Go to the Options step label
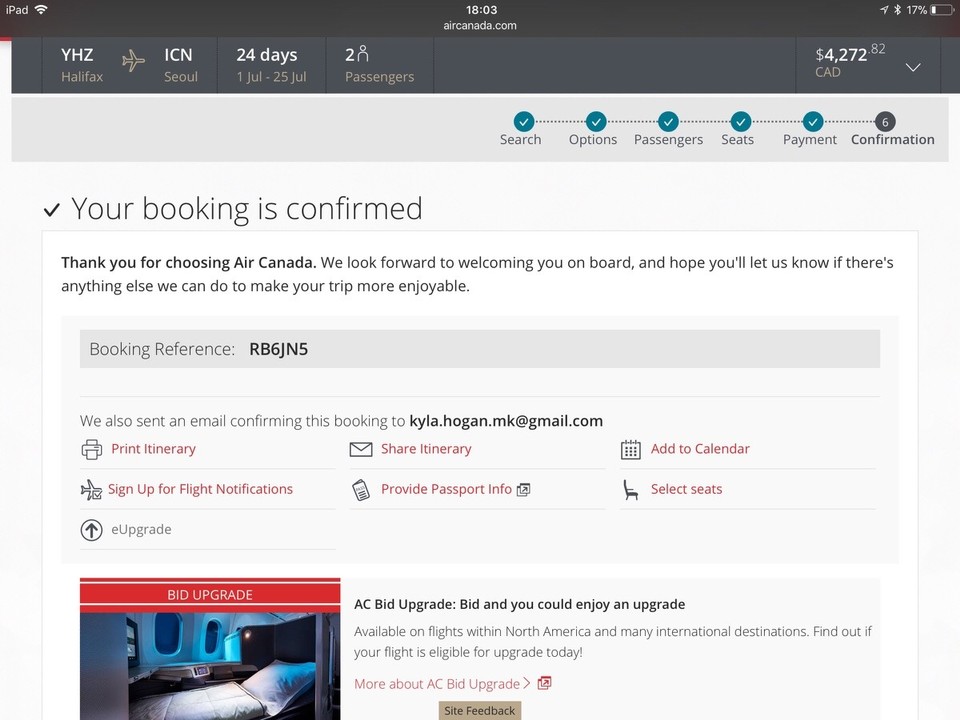960x720 pixels. (x=593, y=140)
